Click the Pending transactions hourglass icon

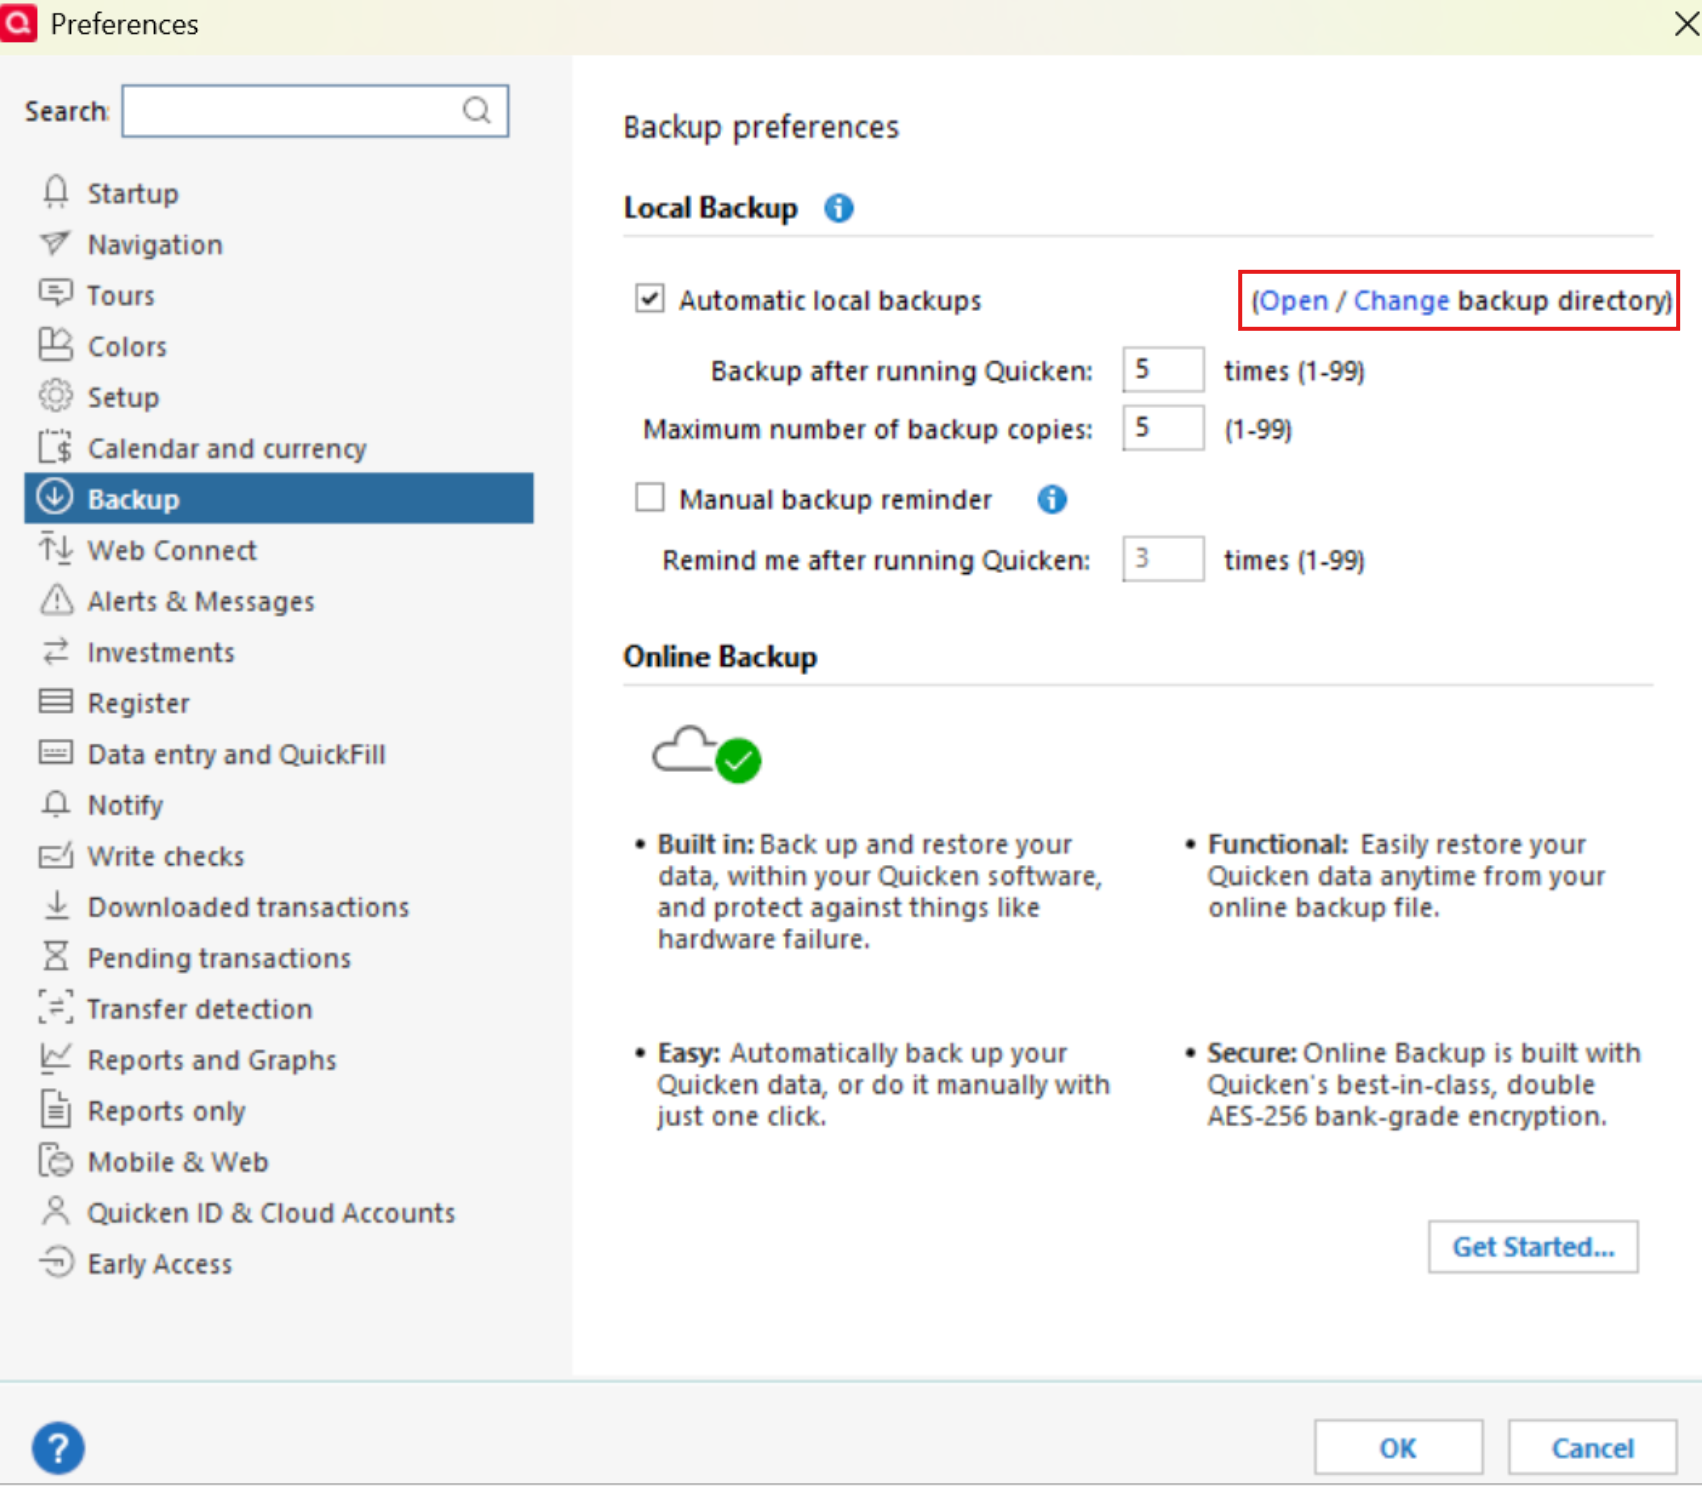click(56, 956)
